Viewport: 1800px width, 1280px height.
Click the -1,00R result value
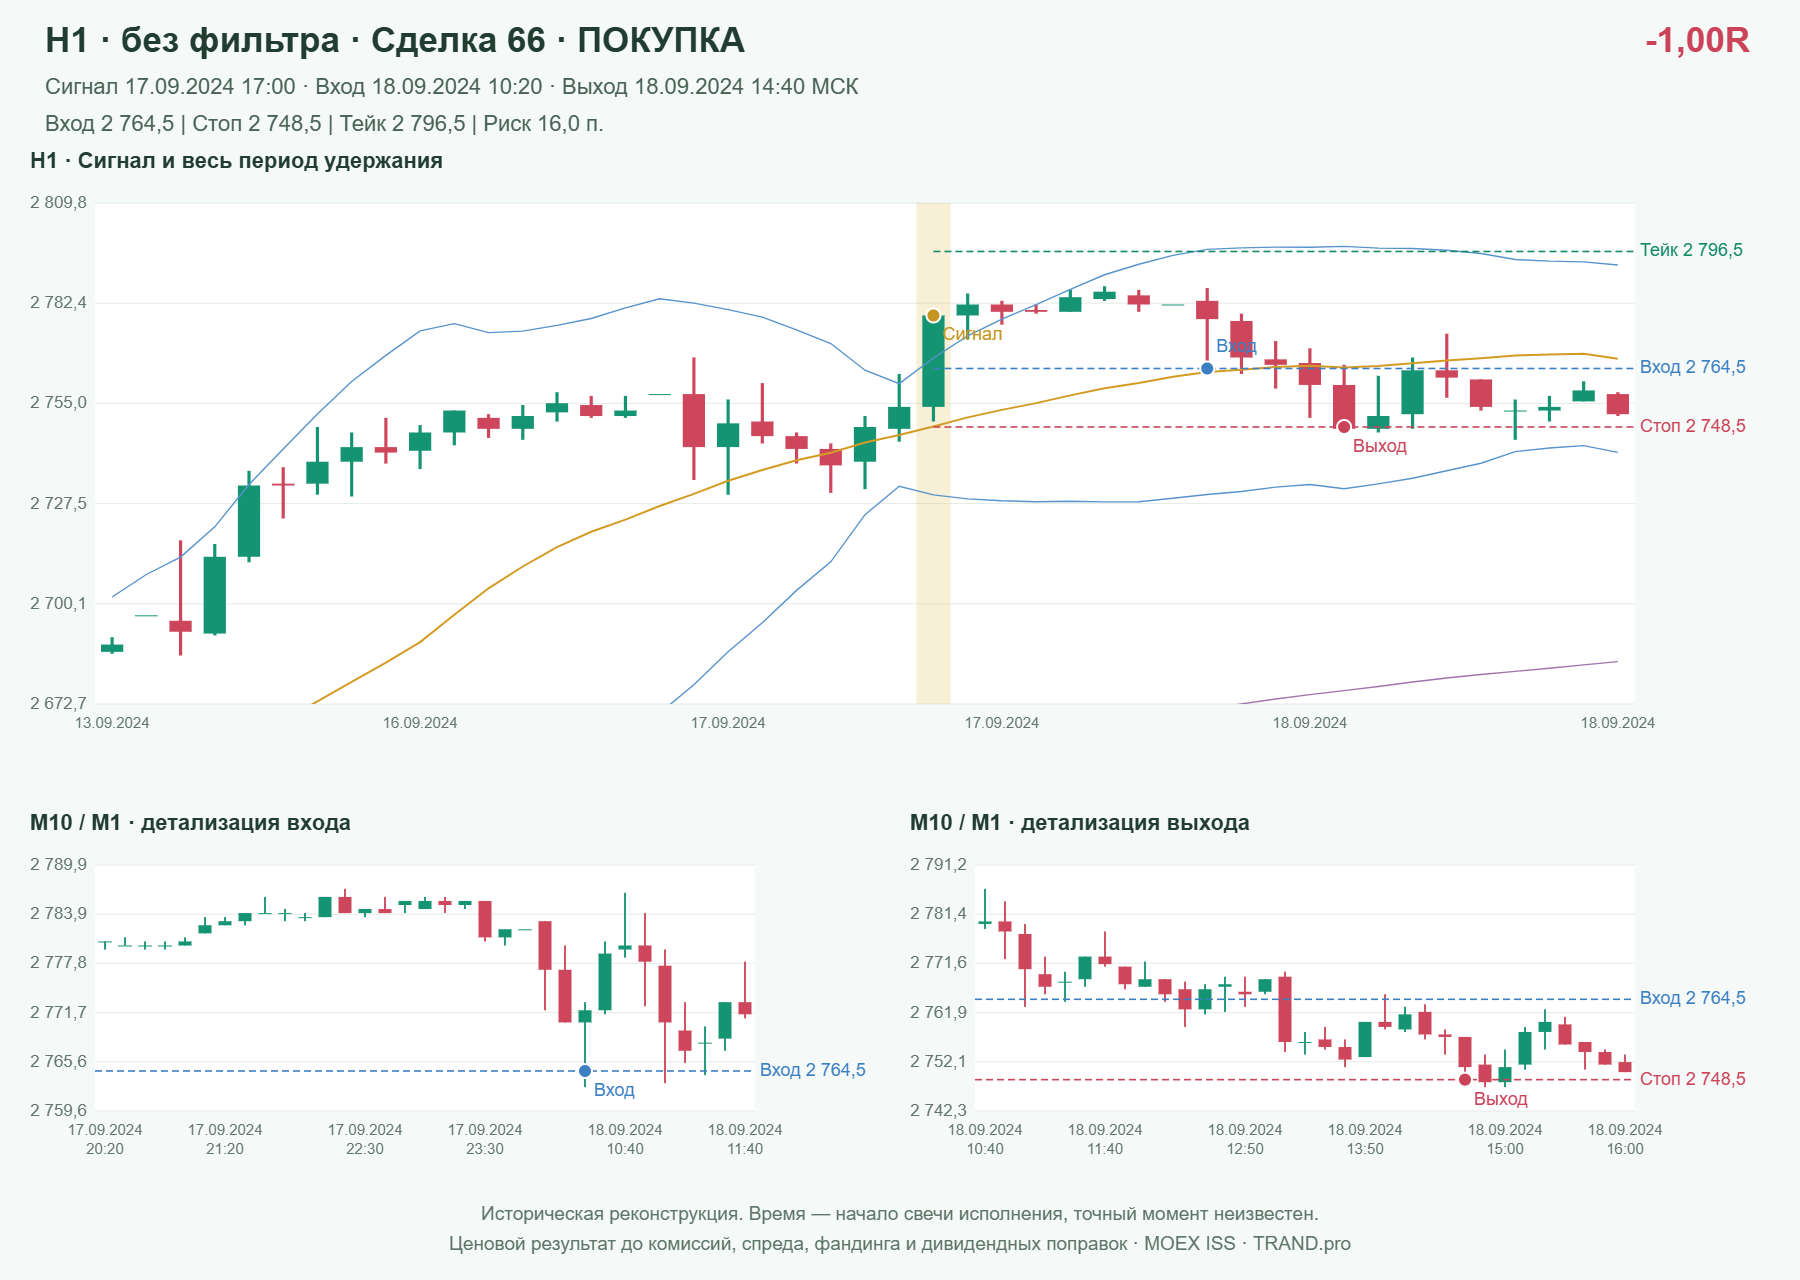(1697, 41)
